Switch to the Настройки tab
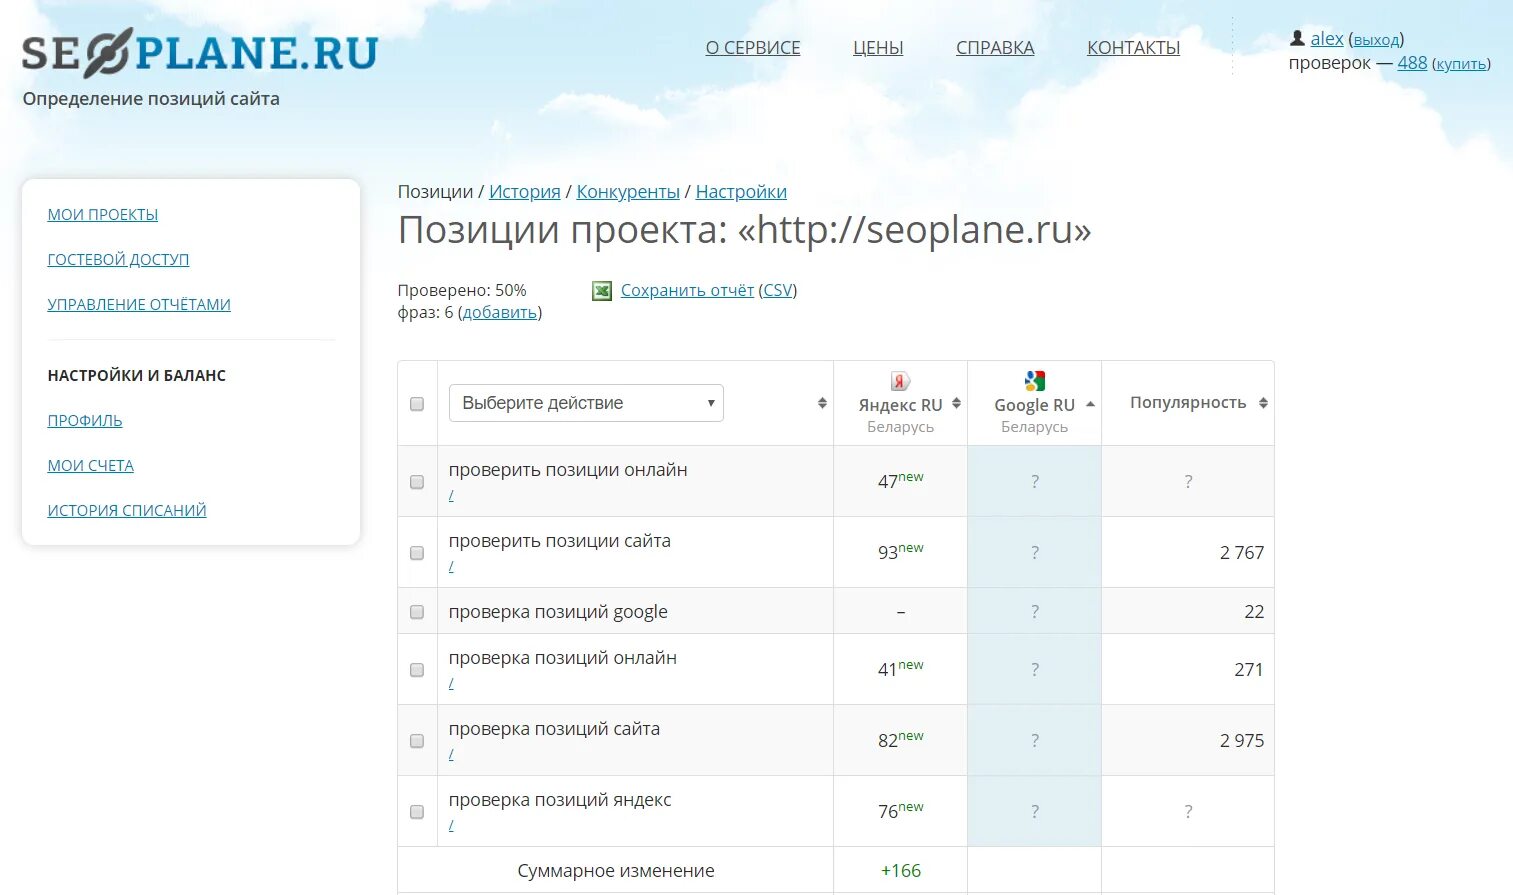The image size is (1513, 895). coord(741,192)
